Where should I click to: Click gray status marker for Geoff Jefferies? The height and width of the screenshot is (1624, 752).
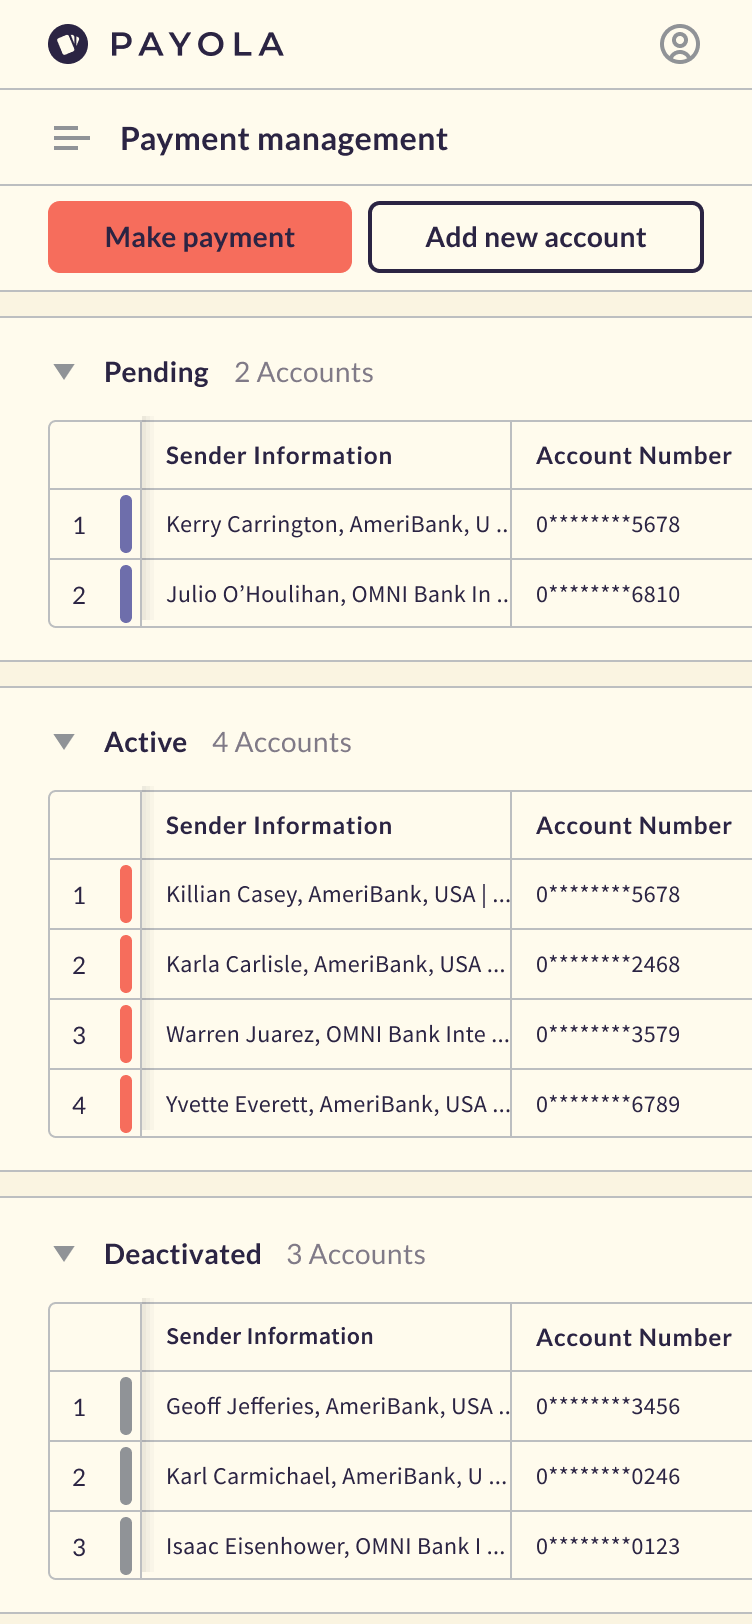point(126,1406)
